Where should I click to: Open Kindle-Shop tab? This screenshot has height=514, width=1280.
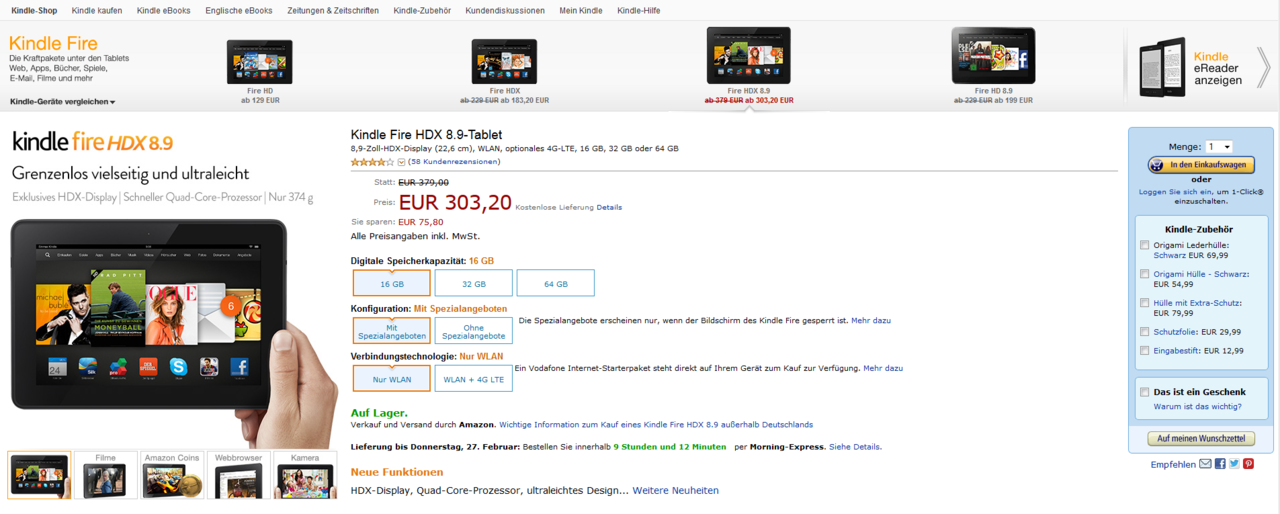[x=34, y=10]
